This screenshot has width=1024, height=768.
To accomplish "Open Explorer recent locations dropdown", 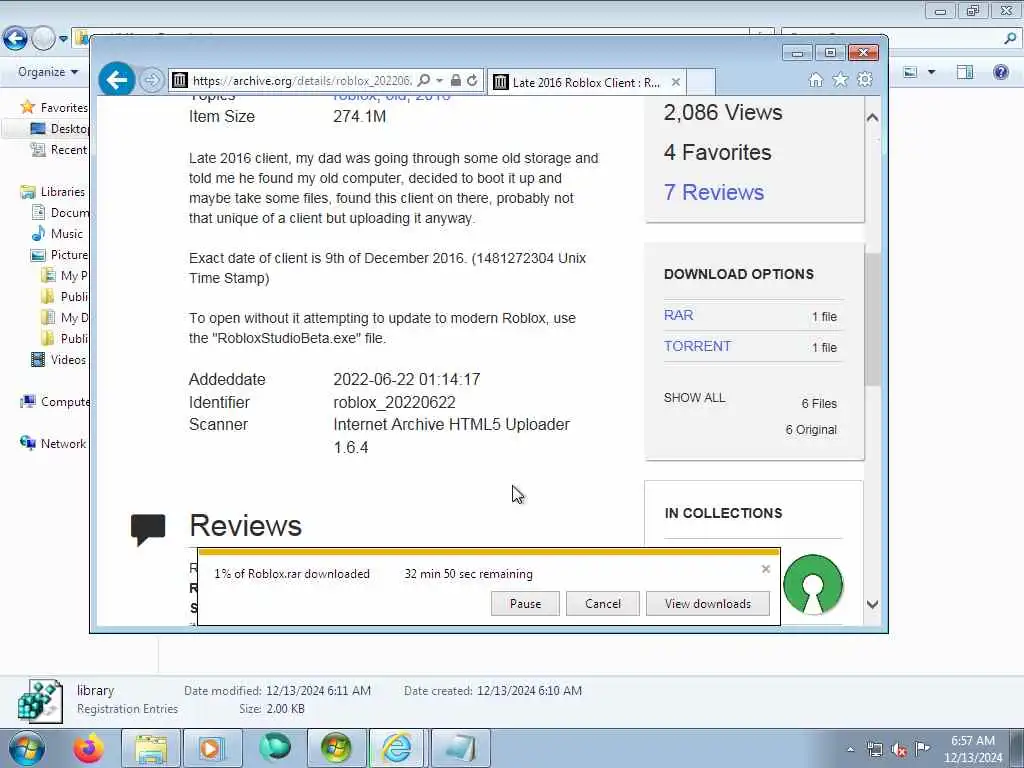I will (x=63, y=39).
